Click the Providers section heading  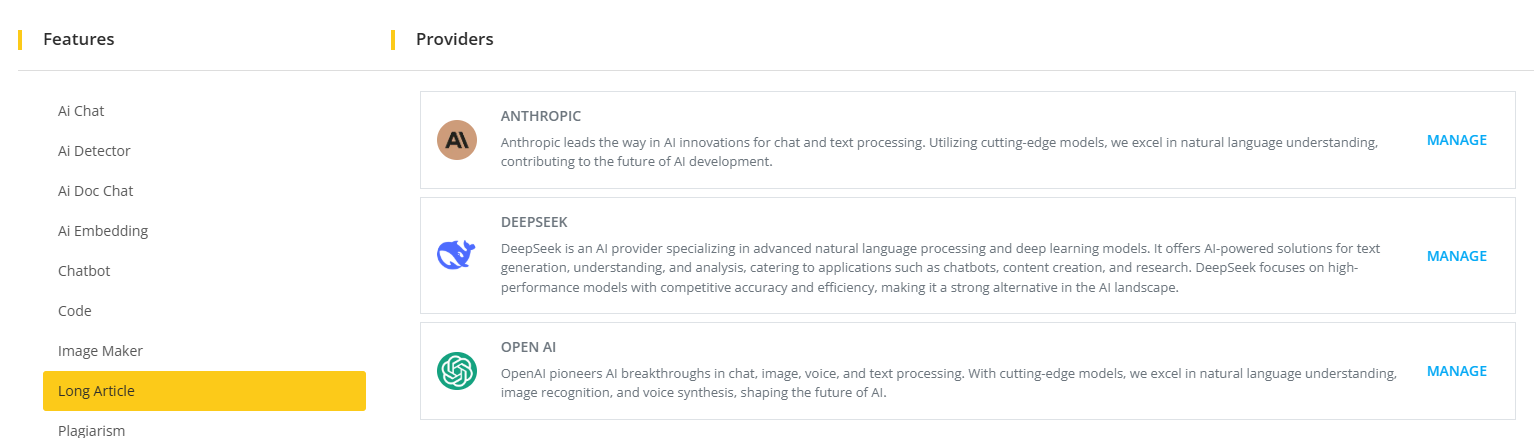[x=454, y=39]
